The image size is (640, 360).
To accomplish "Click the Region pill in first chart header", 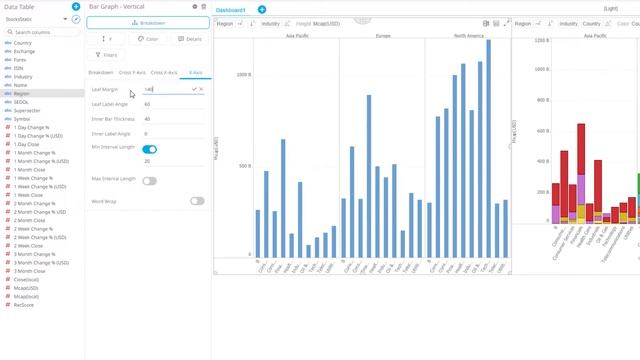I will pyautogui.click(x=224, y=24).
